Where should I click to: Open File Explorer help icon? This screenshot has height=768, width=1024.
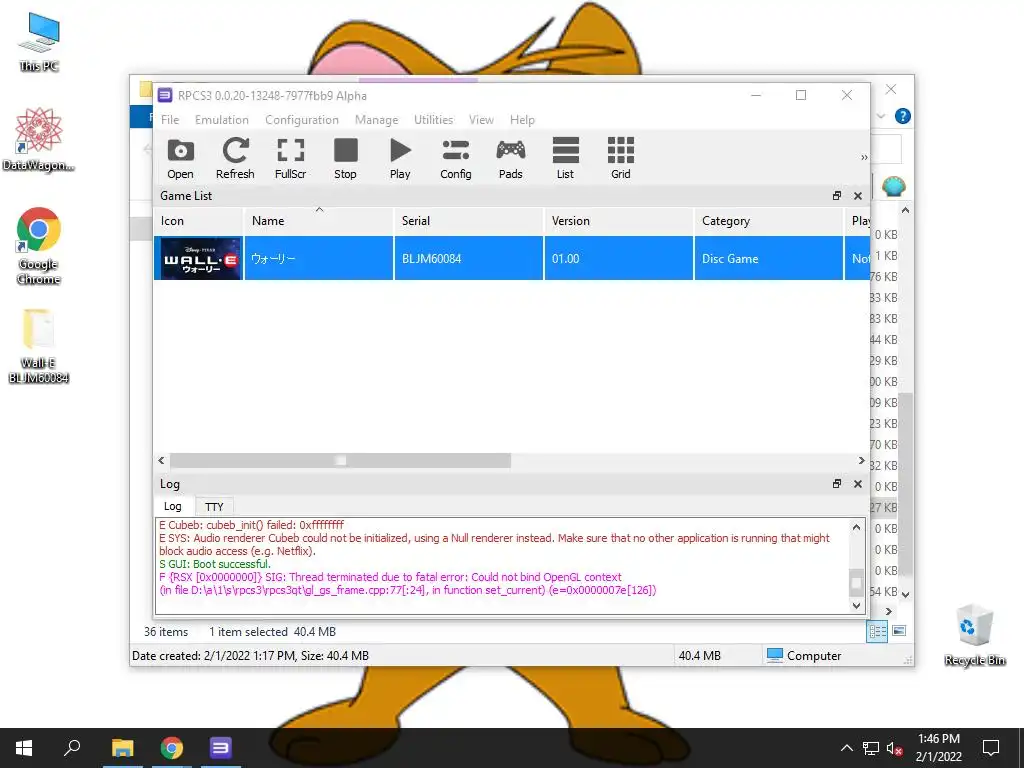[903, 116]
